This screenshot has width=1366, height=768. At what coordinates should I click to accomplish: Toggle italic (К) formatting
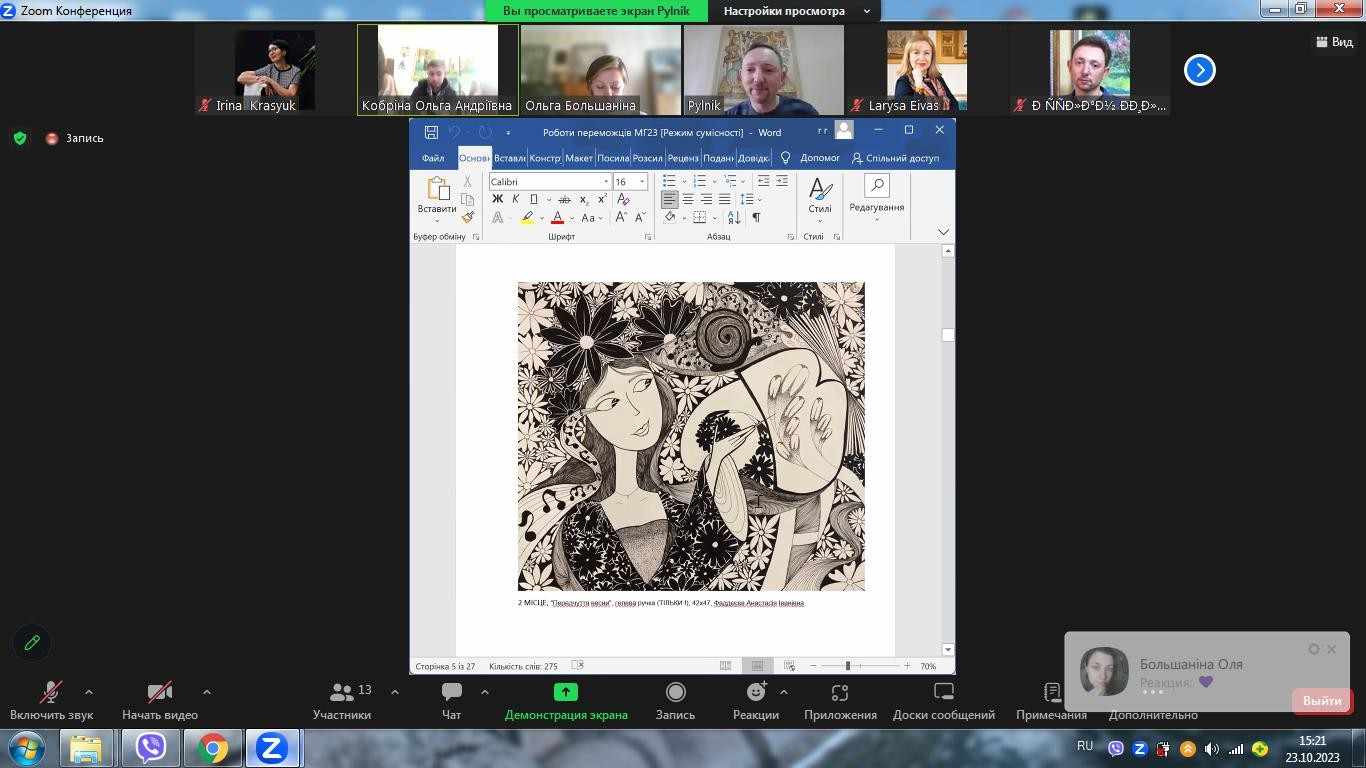tap(515, 199)
